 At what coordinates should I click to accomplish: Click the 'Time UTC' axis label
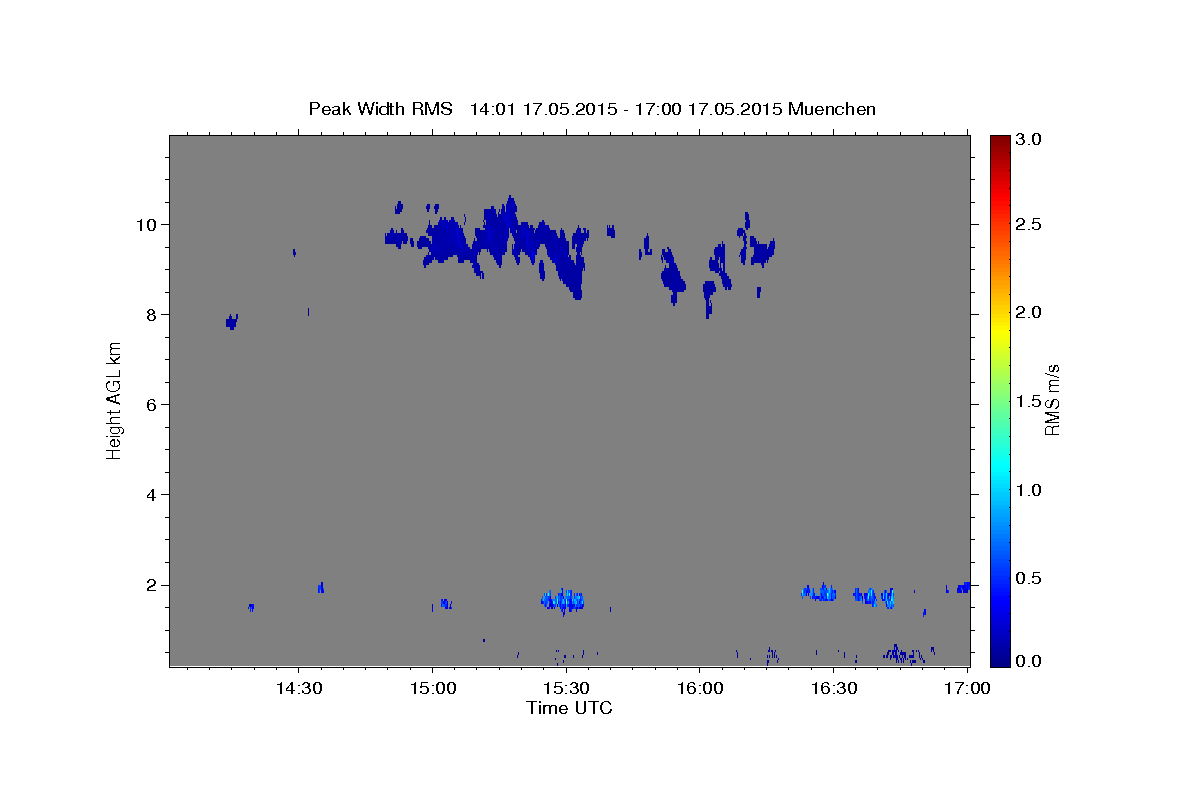[x=569, y=708]
